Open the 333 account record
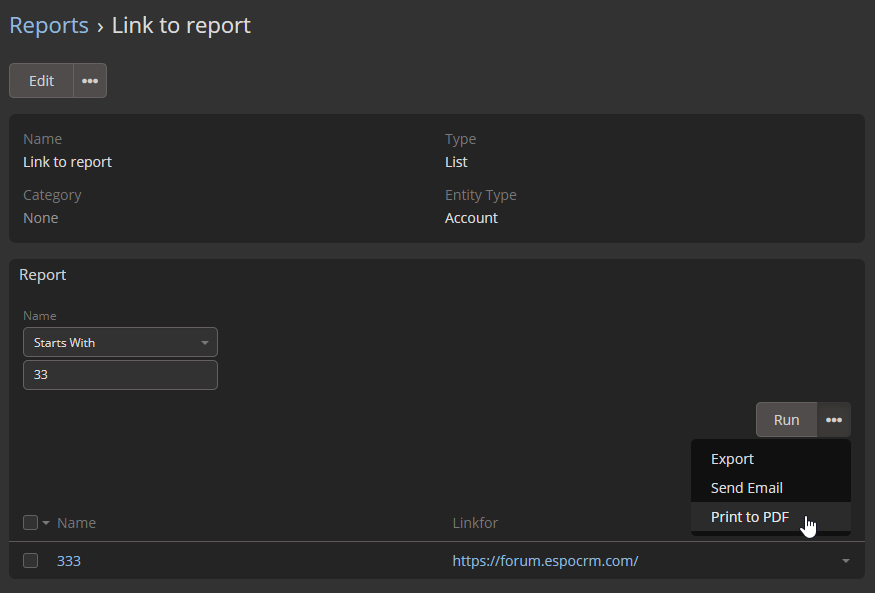The image size is (875, 593). click(x=69, y=561)
